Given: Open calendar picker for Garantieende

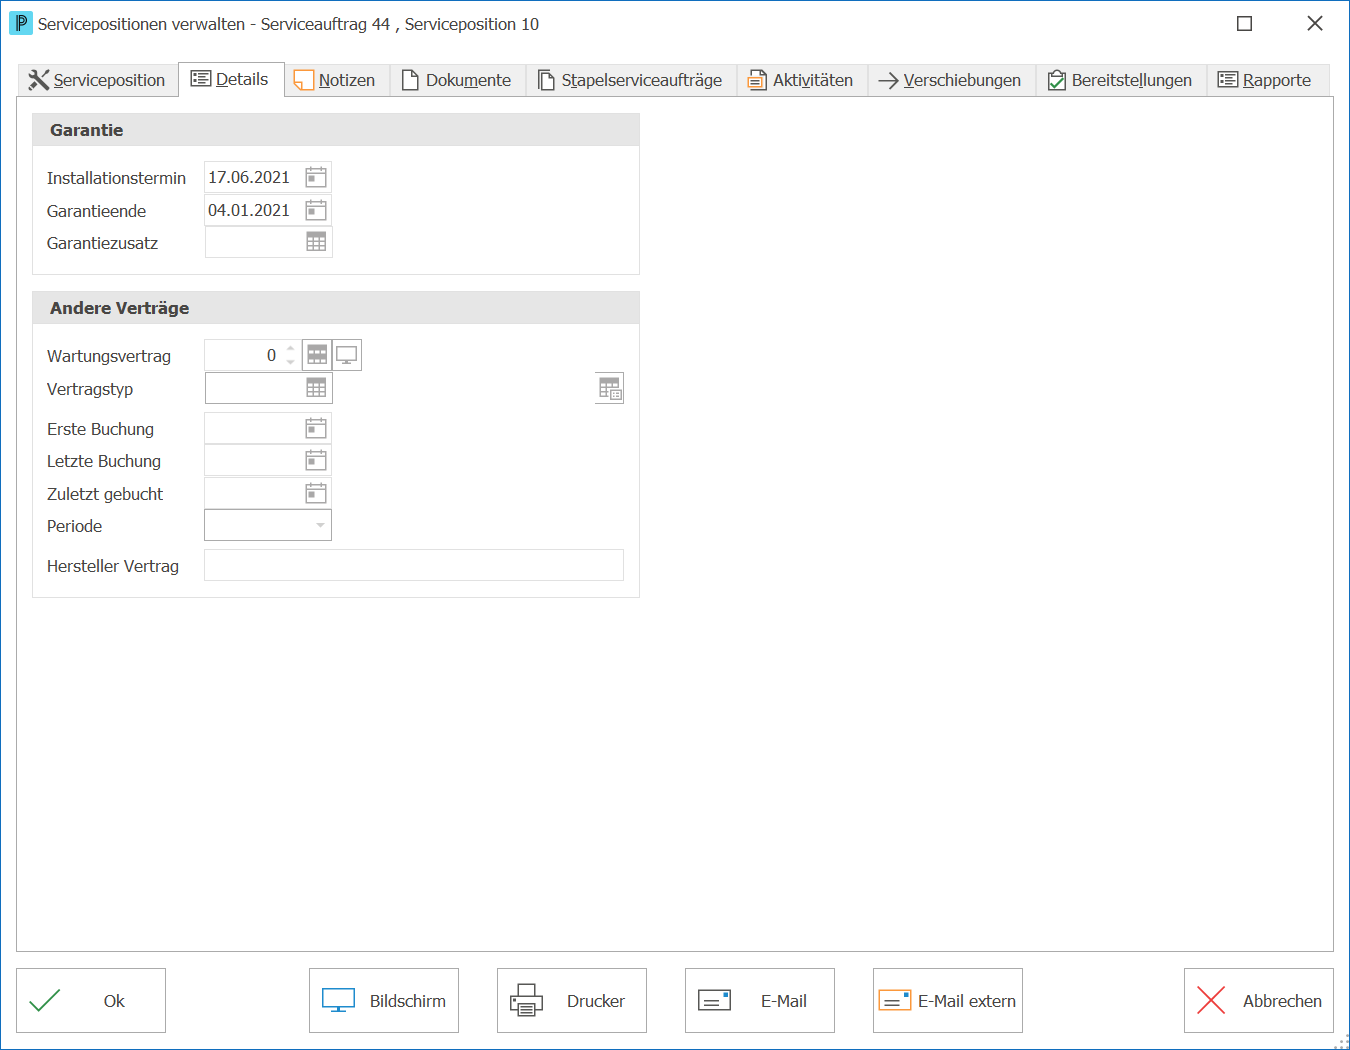Looking at the screenshot, I should click(x=316, y=210).
